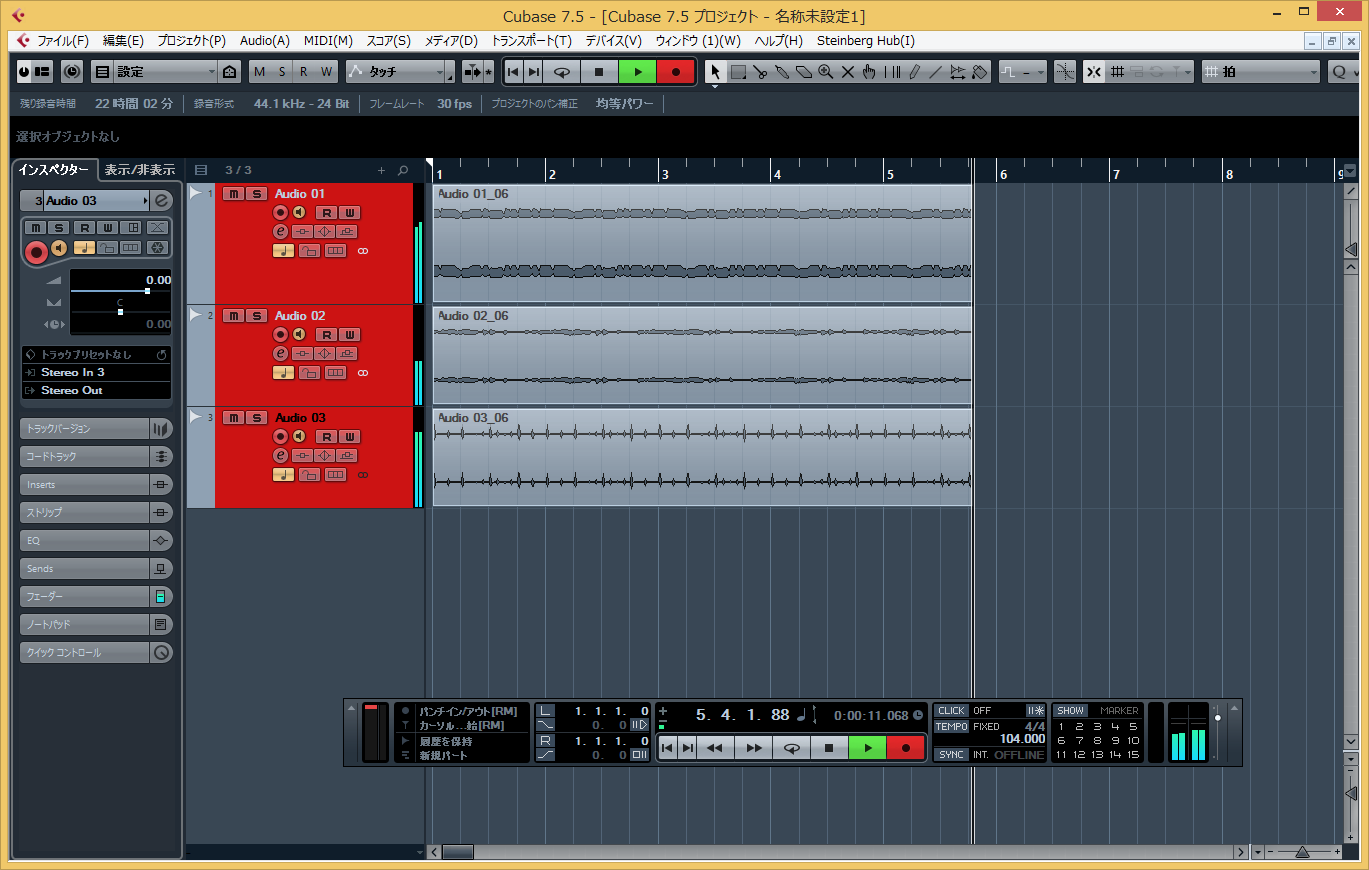Toggle CLICK metronome in transport panel
The image size is (1369, 870).
(x=951, y=711)
